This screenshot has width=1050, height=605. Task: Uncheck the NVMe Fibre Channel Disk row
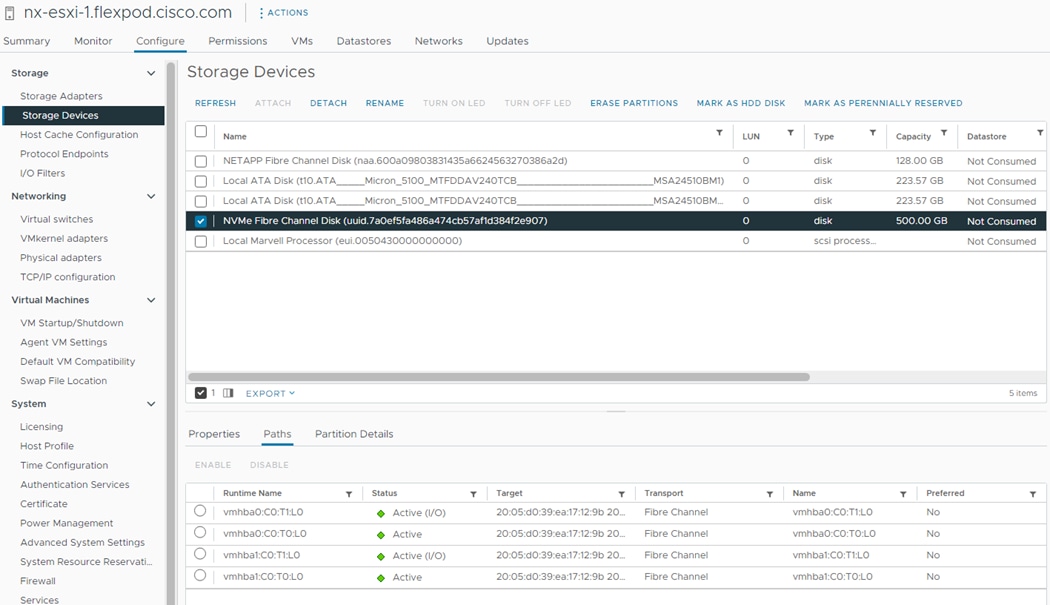click(x=201, y=221)
